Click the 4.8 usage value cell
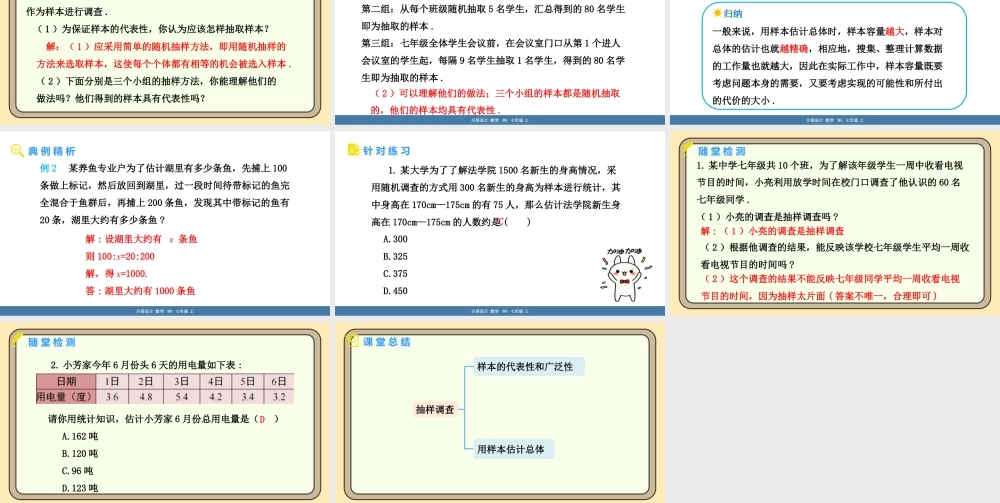The height and width of the screenshot is (503, 1000). pos(145,397)
